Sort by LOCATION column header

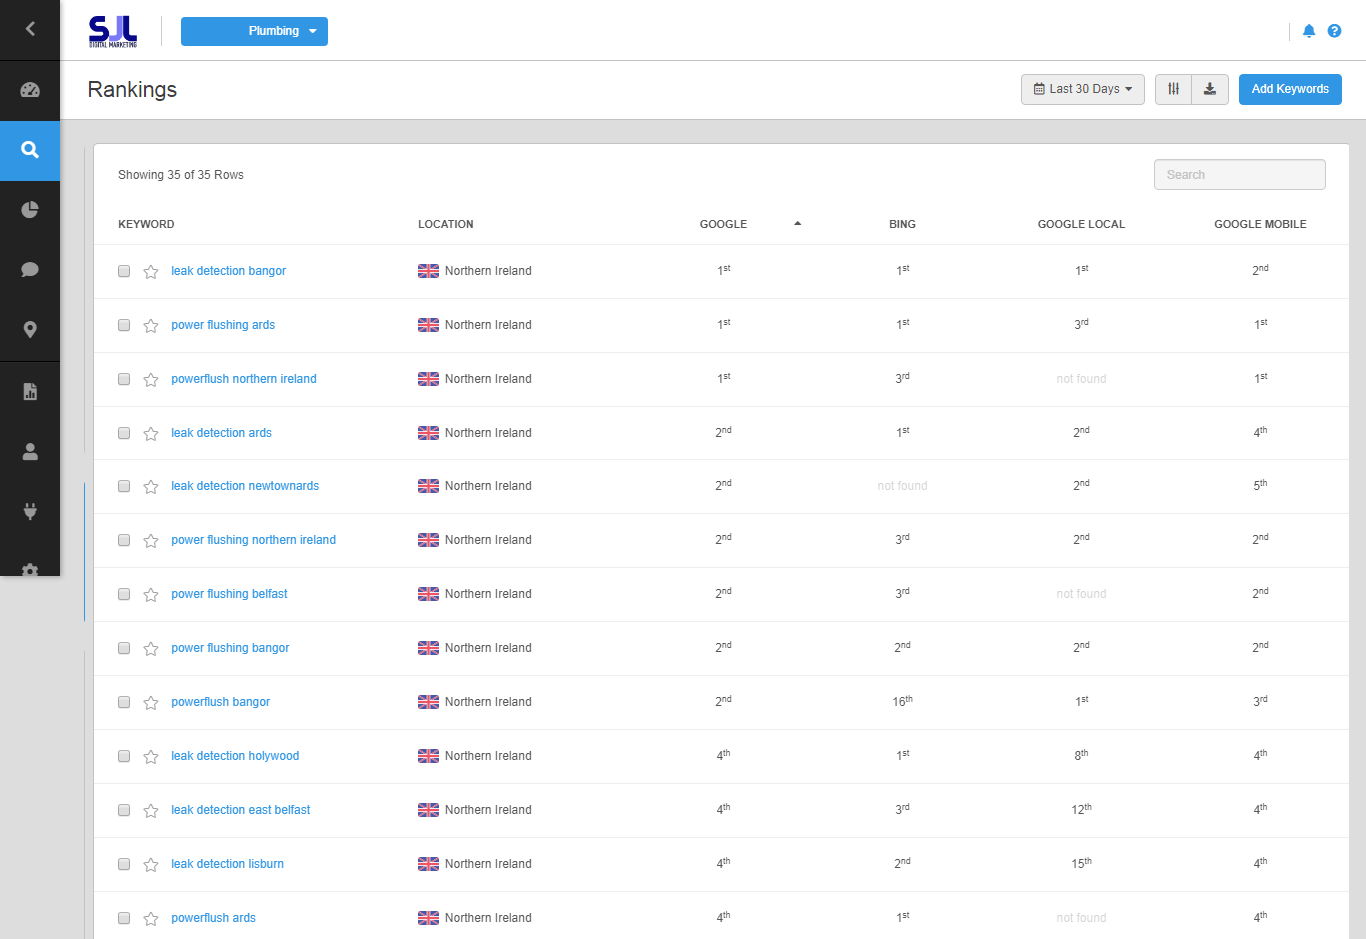click(446, 224)
